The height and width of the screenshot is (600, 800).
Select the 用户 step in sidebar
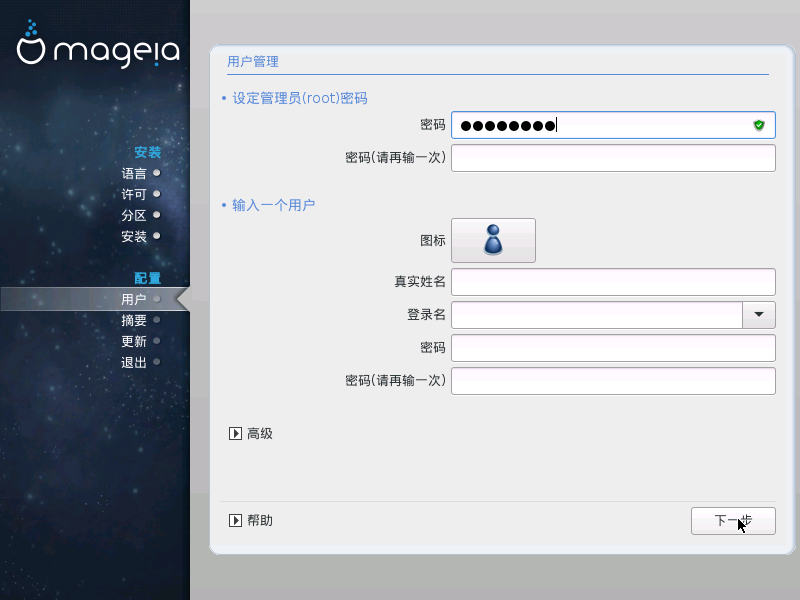[x=134, y=299]
